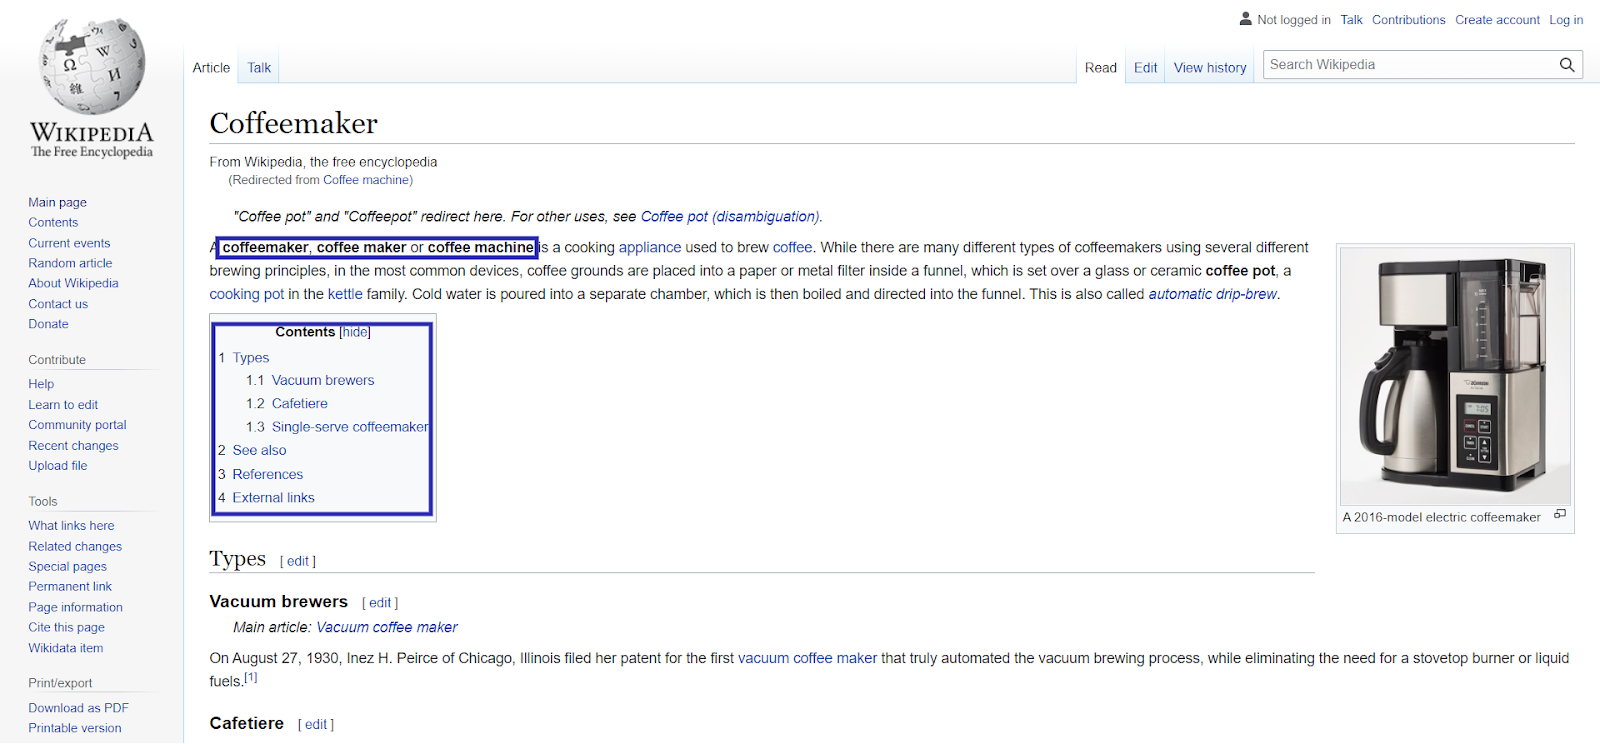Open the Edit tab
The width and height of the screenshot is (1600, 744).
1145,68
